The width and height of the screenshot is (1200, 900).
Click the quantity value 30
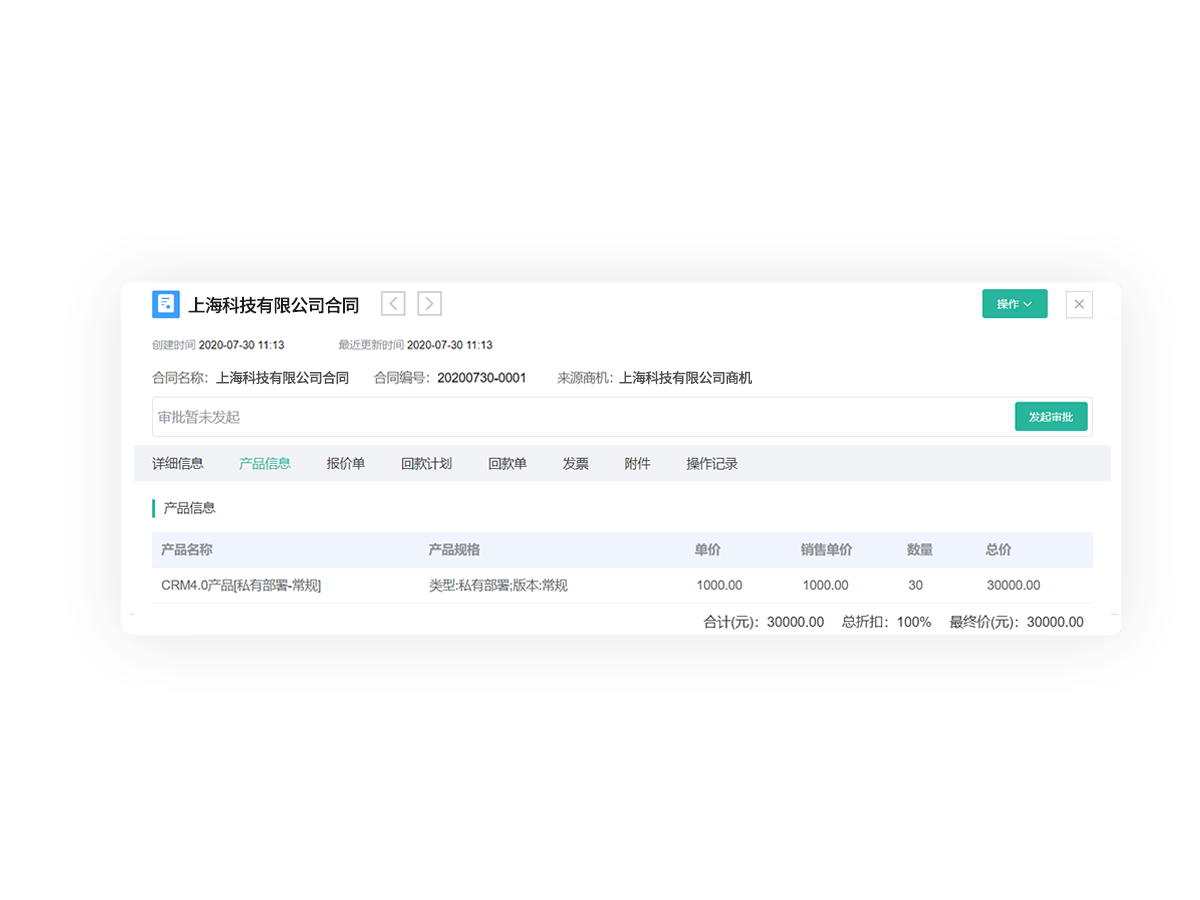coord(916,586)
